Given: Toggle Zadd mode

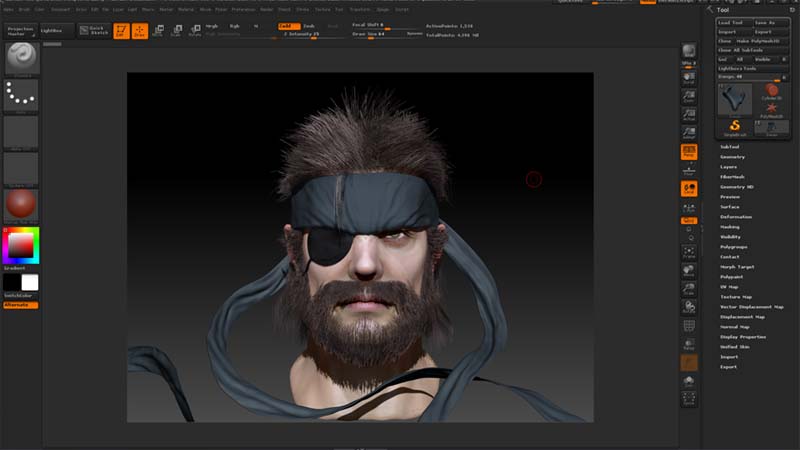Looking at the screenshot, I should pos(289,26).
